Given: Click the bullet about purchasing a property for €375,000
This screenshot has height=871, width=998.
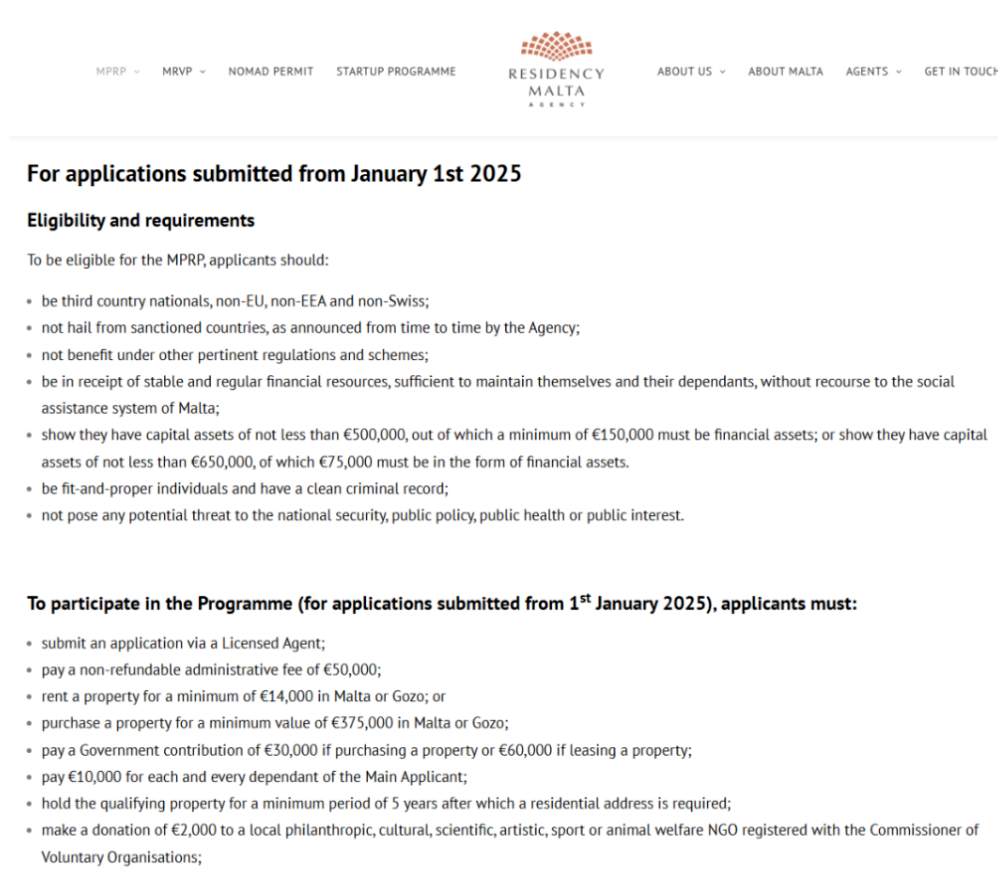Looking at the screenshot, I should point(275,724).
